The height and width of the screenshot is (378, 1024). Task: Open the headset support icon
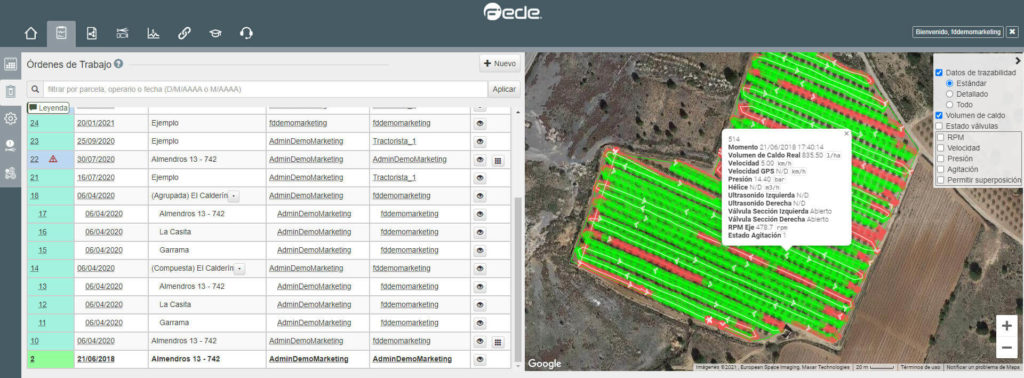point(246,33)
